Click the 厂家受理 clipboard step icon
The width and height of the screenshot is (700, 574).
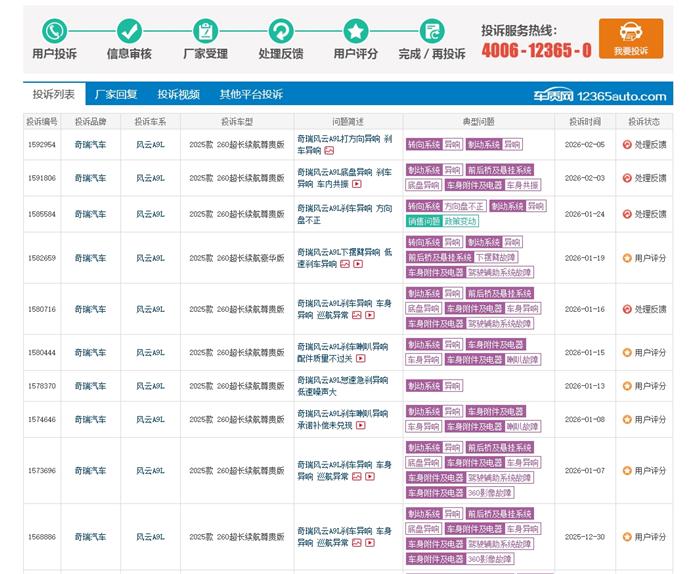[x=205, y=31]
